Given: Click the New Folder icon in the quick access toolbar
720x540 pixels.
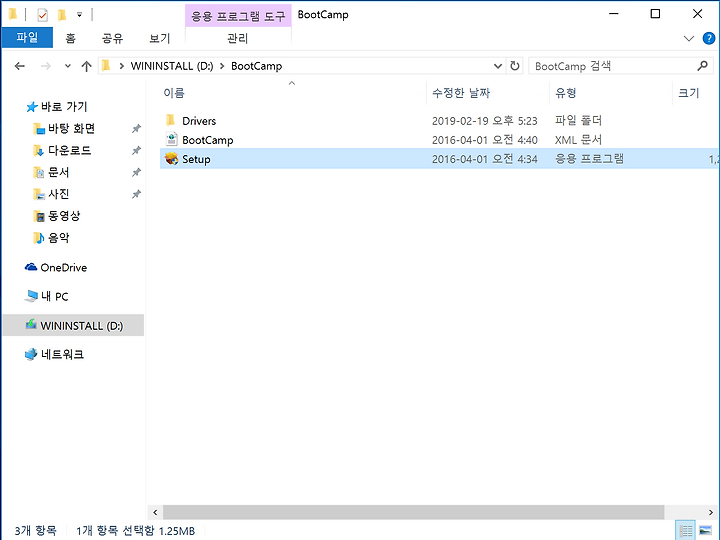Looking at the screenshot, I should coord(62,15).
